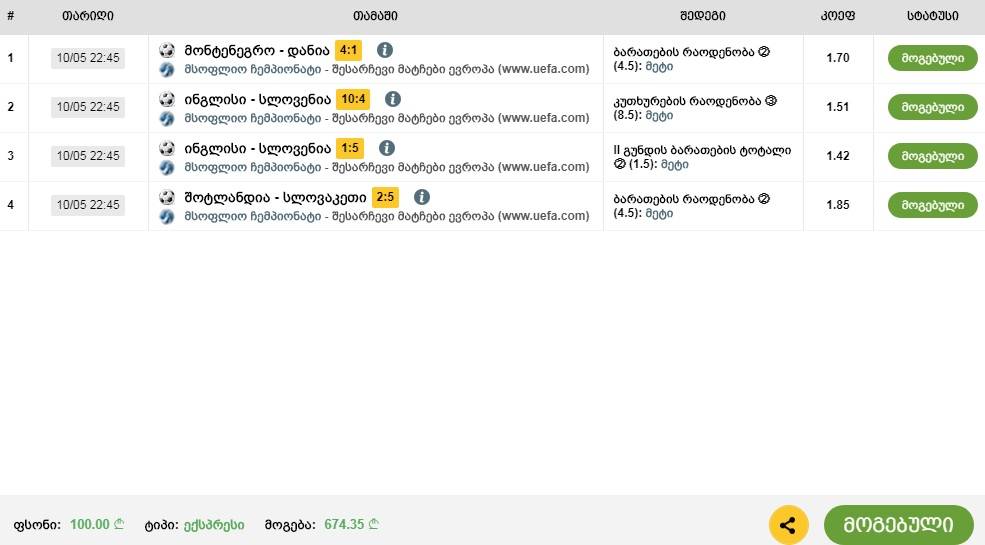Click column header თარიღი

[x=88, y=16]
